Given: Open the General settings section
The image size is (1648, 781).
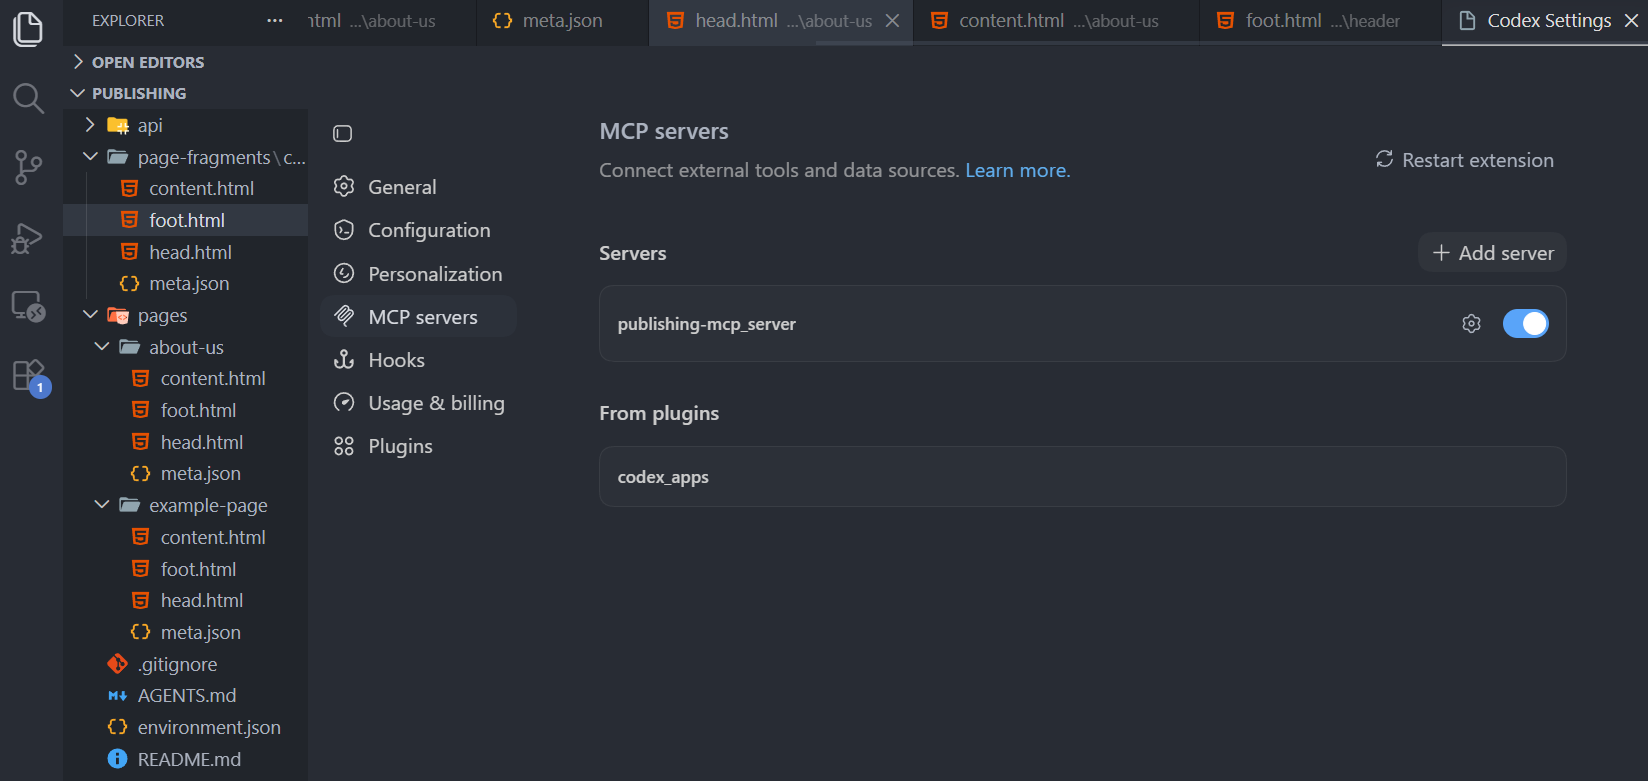Looking at the screenshot, I should (x=418, y=187).
